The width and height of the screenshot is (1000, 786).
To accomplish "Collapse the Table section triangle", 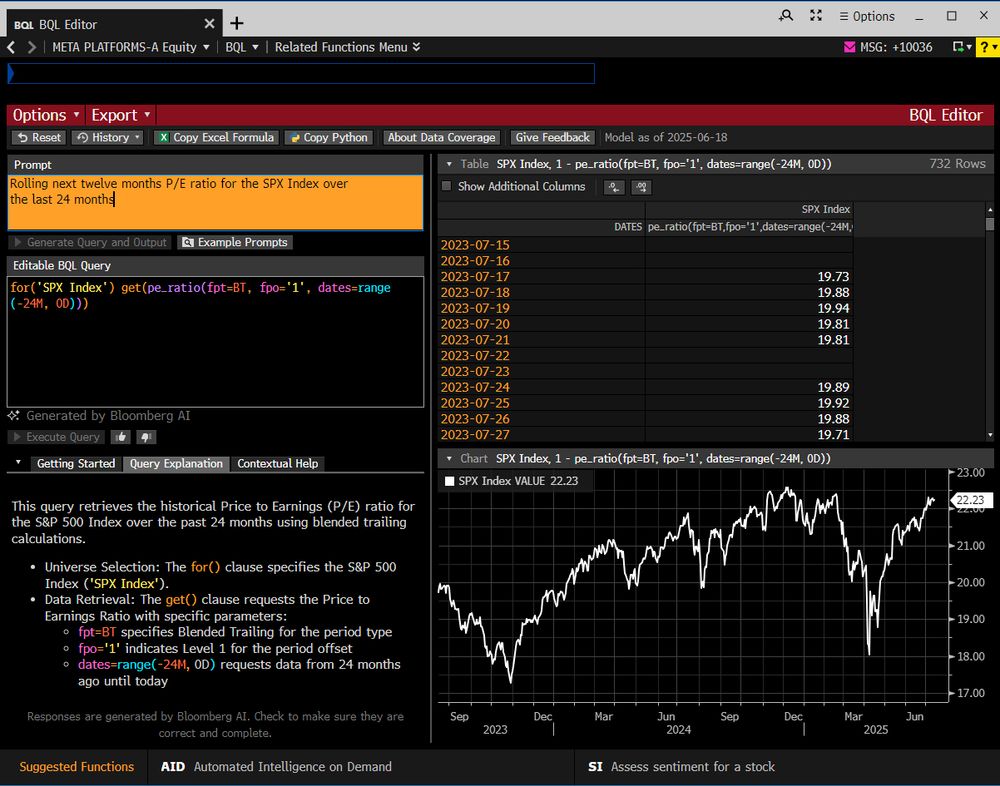I will [x=449, y=164].
